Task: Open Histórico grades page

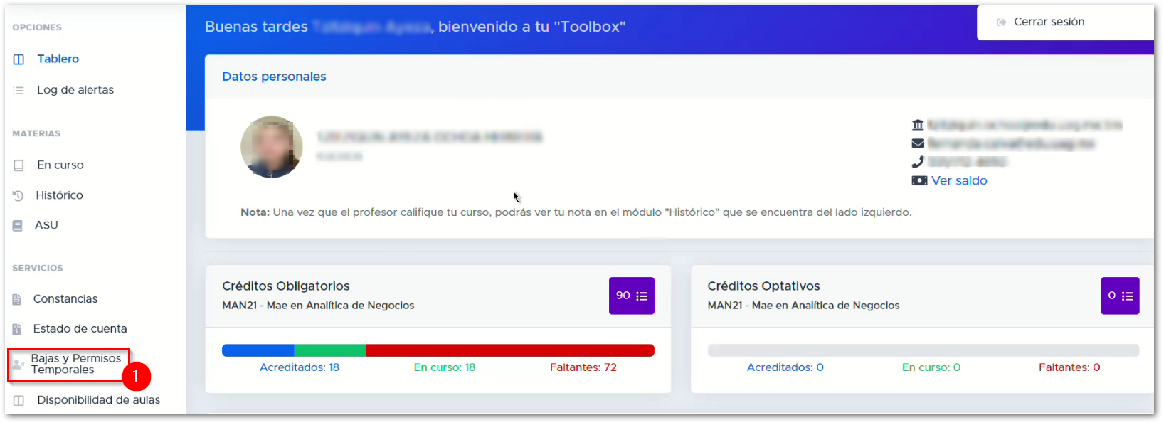Action: pos(59,195)
